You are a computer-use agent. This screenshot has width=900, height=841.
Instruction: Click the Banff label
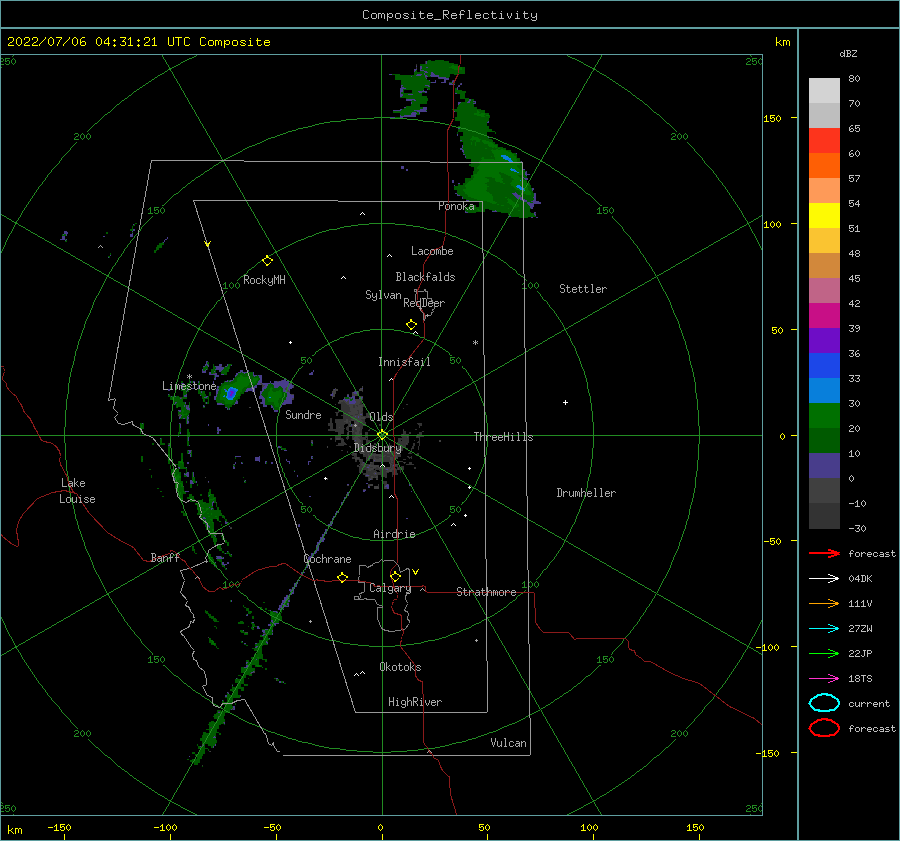point(165,557)
